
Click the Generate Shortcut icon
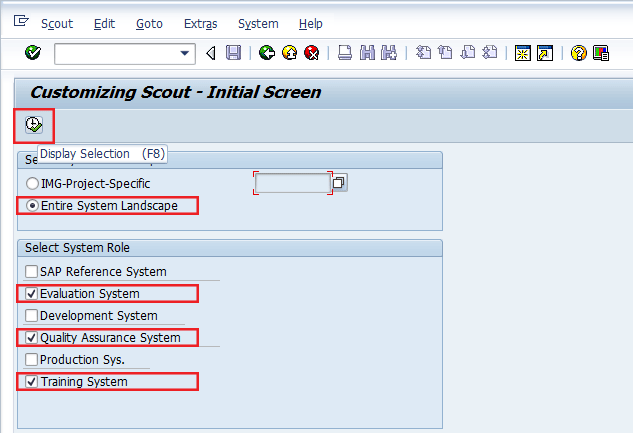(x=545, y=53)
